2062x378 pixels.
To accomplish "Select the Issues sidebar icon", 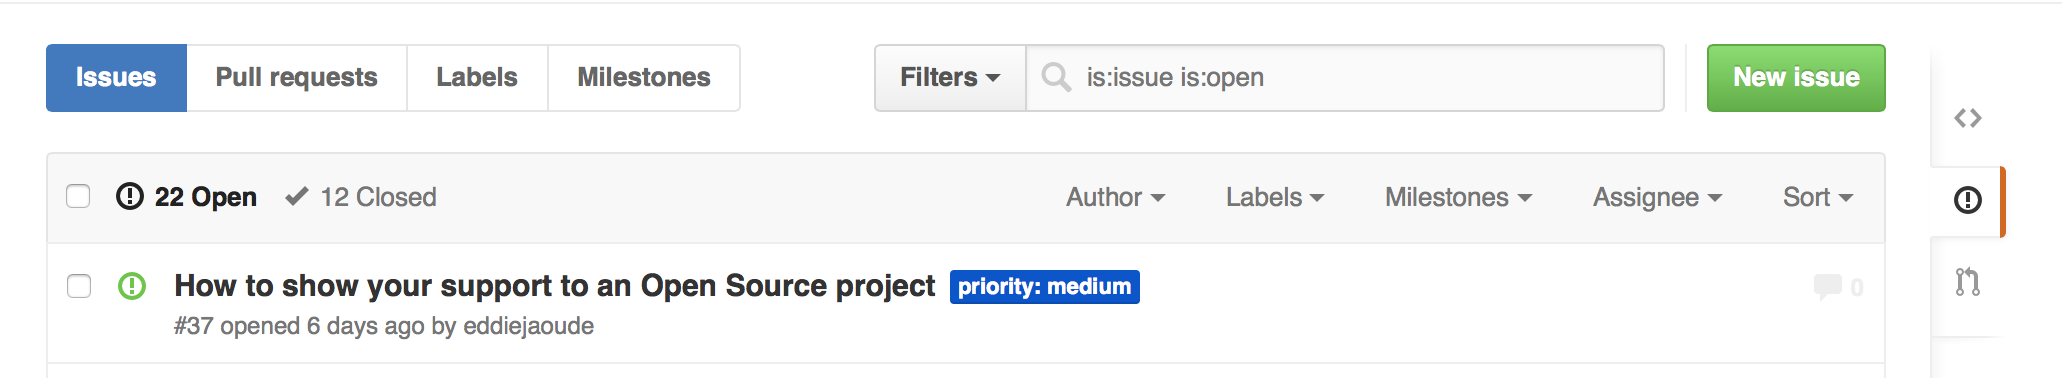I will pyautogui.click(x=1967, y=200).
